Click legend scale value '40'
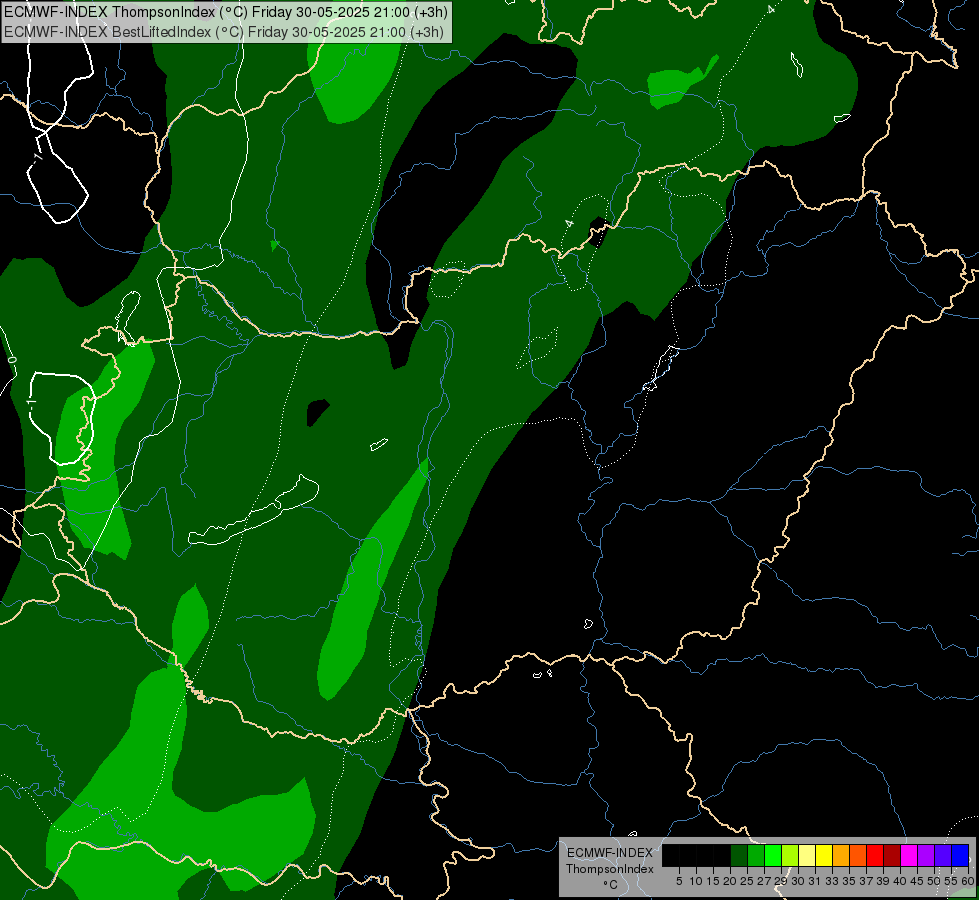This screenshot has height=900, width=979. [900, 881]
